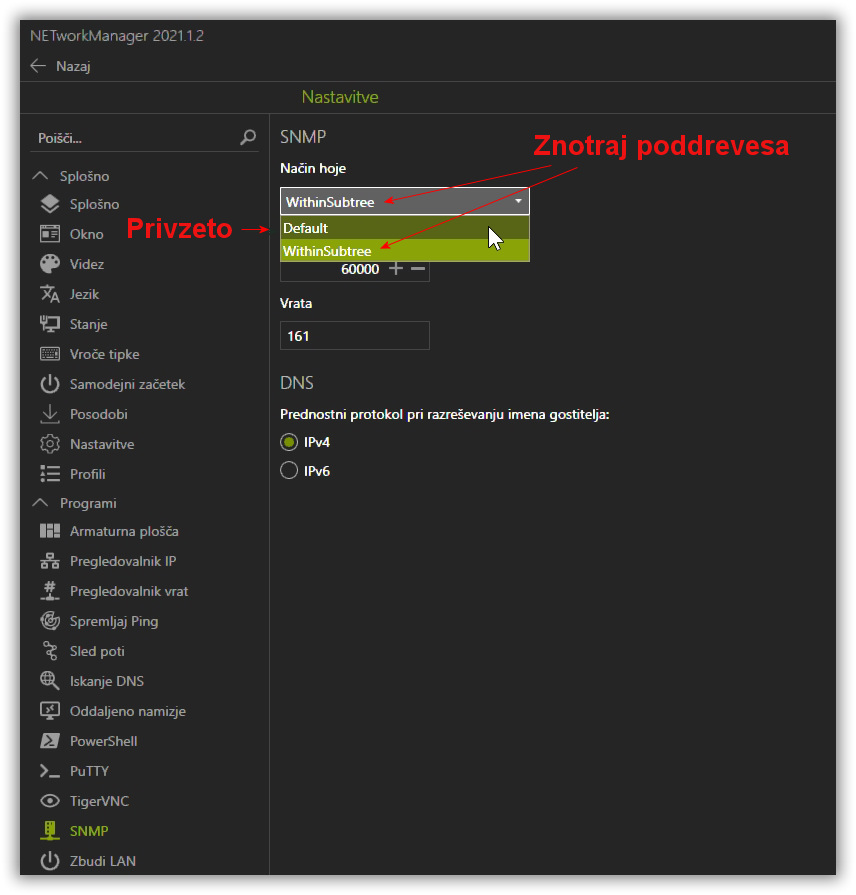Decrease the 60000 value with minus
The height and width of the screenshot is (895, 856).
pos(418,268)
